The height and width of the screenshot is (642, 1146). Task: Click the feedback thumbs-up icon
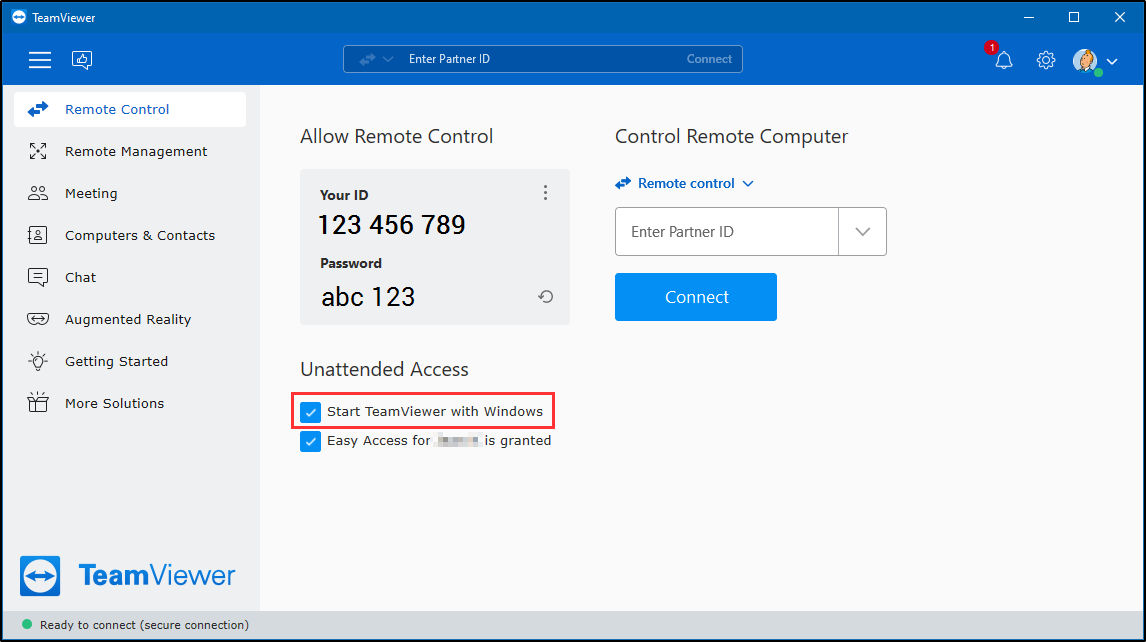click(x=82, y=60)
